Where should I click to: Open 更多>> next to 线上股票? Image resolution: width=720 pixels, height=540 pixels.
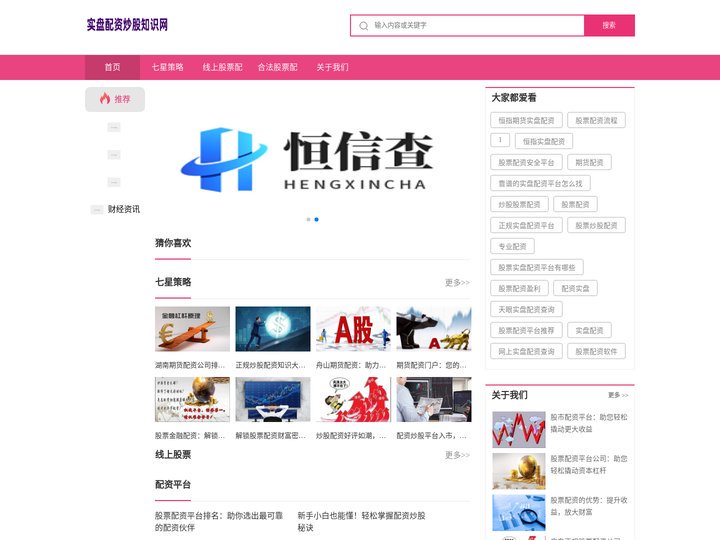pos(457,455)
